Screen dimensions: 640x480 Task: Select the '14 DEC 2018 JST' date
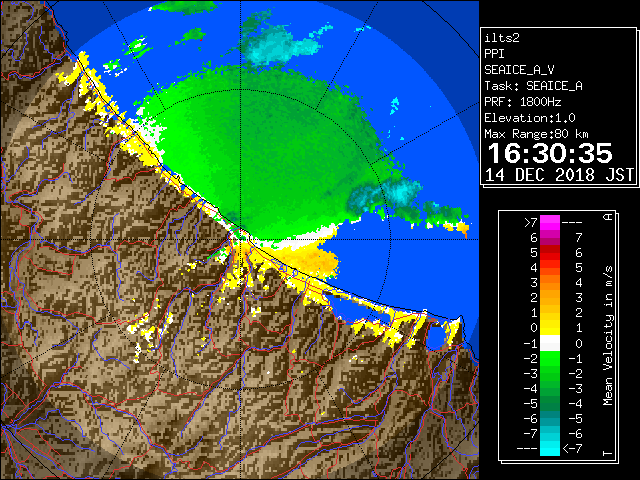coord(560,175)
